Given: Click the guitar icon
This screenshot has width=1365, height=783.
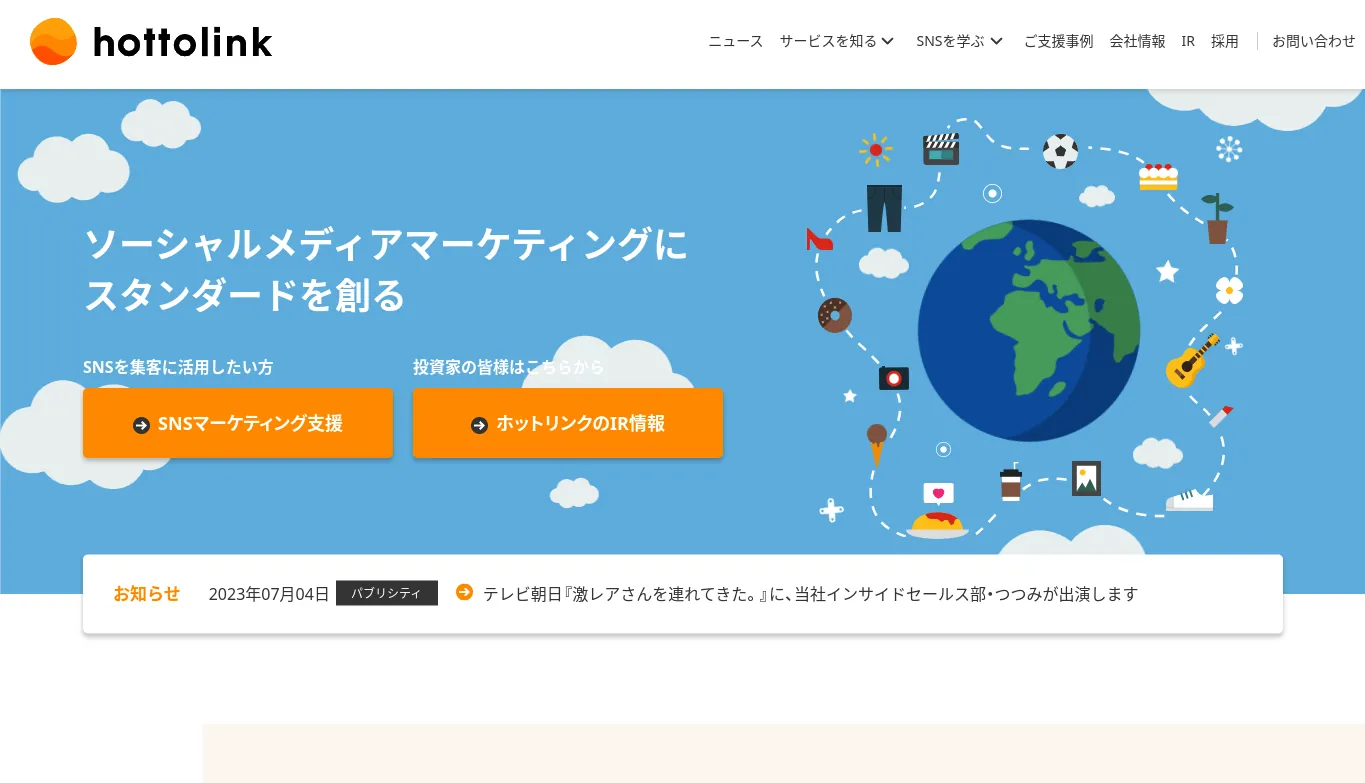Looking at the screenshot, I should [1193, 361].
